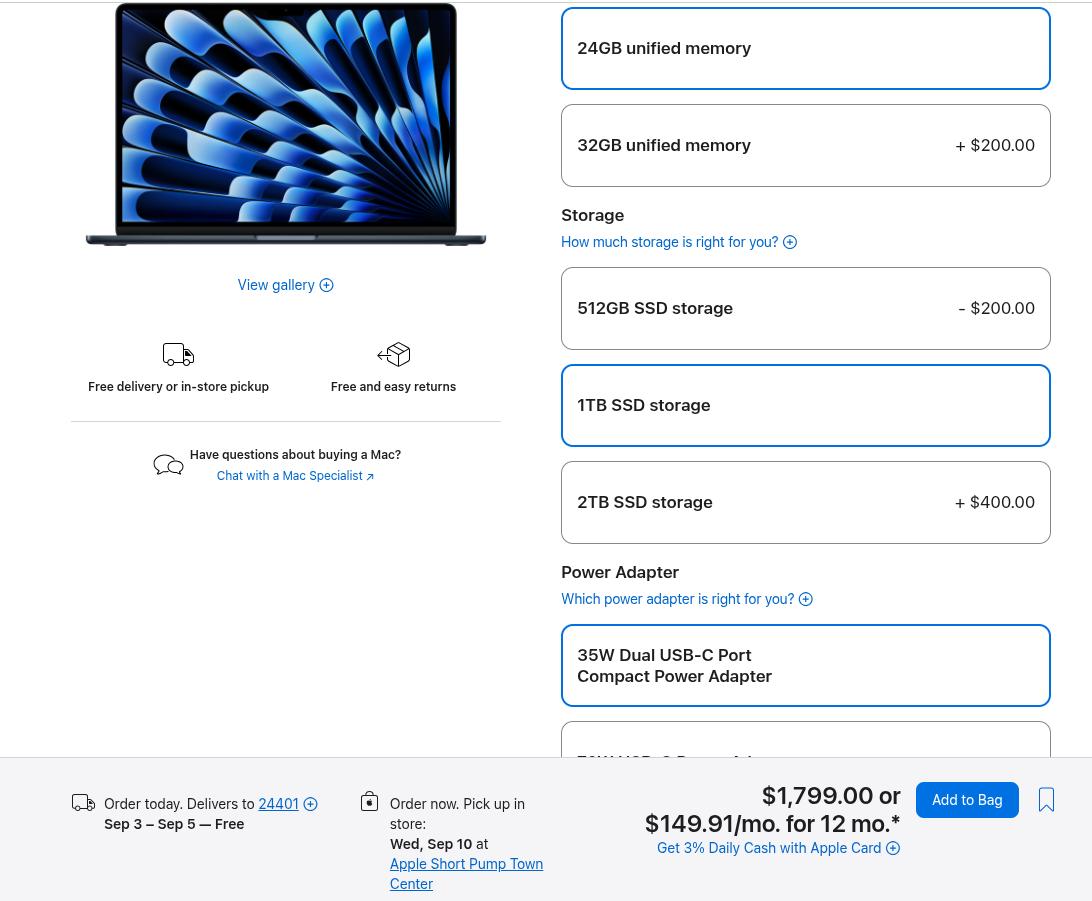Open Which power adapter is right for you
Image resolution: width=1092 pixels, height=901 pixels.
(x=678, y=599)
